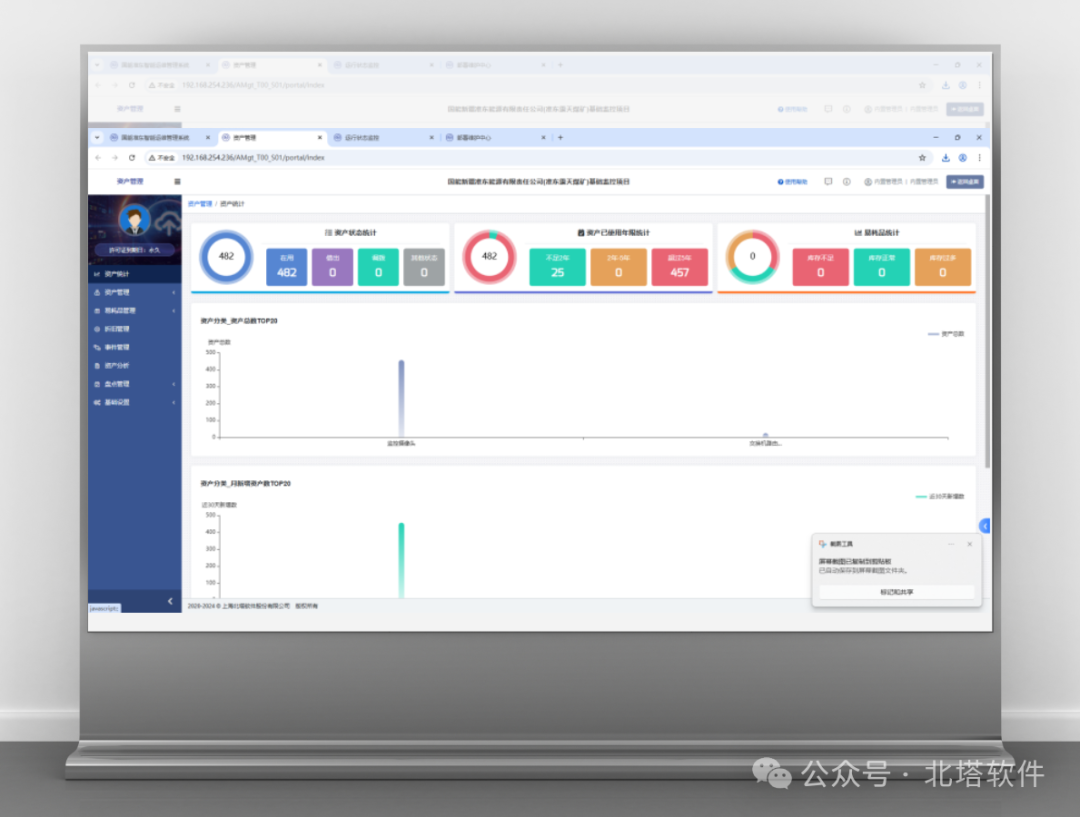Click the icon beside 事件管理 in the sidebar
The height and width of the screenshot is (817, 1080).
coord(97,347)
